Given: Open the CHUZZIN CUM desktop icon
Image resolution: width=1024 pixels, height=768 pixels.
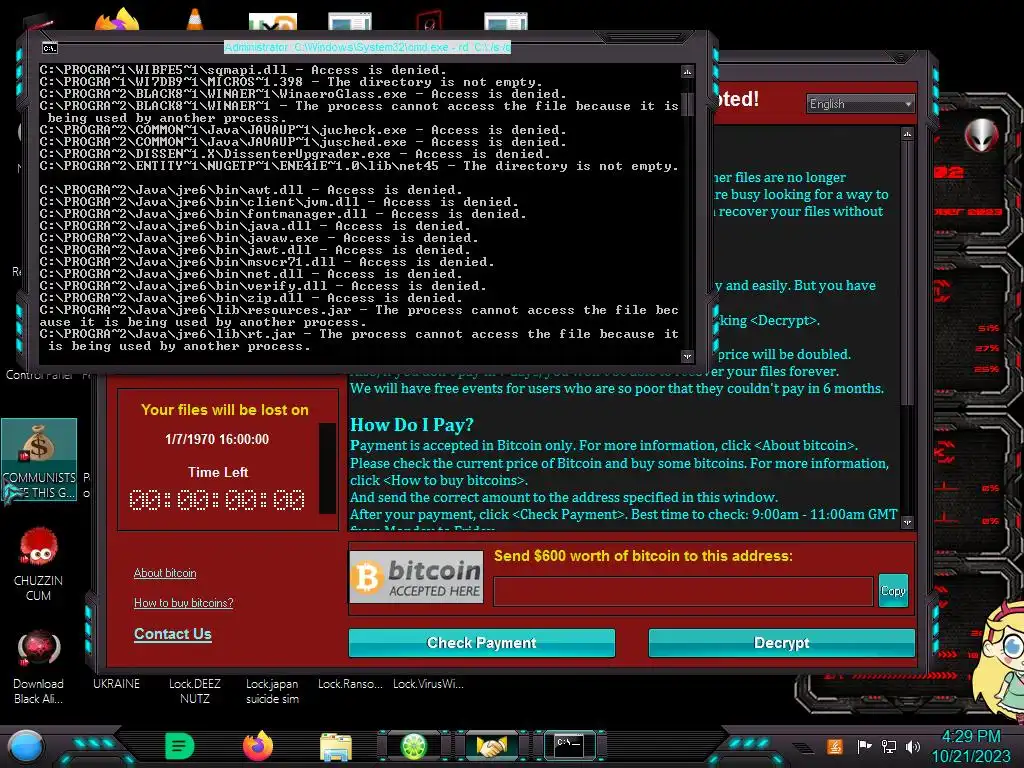Looking at the screenshot, I should 39,563.
